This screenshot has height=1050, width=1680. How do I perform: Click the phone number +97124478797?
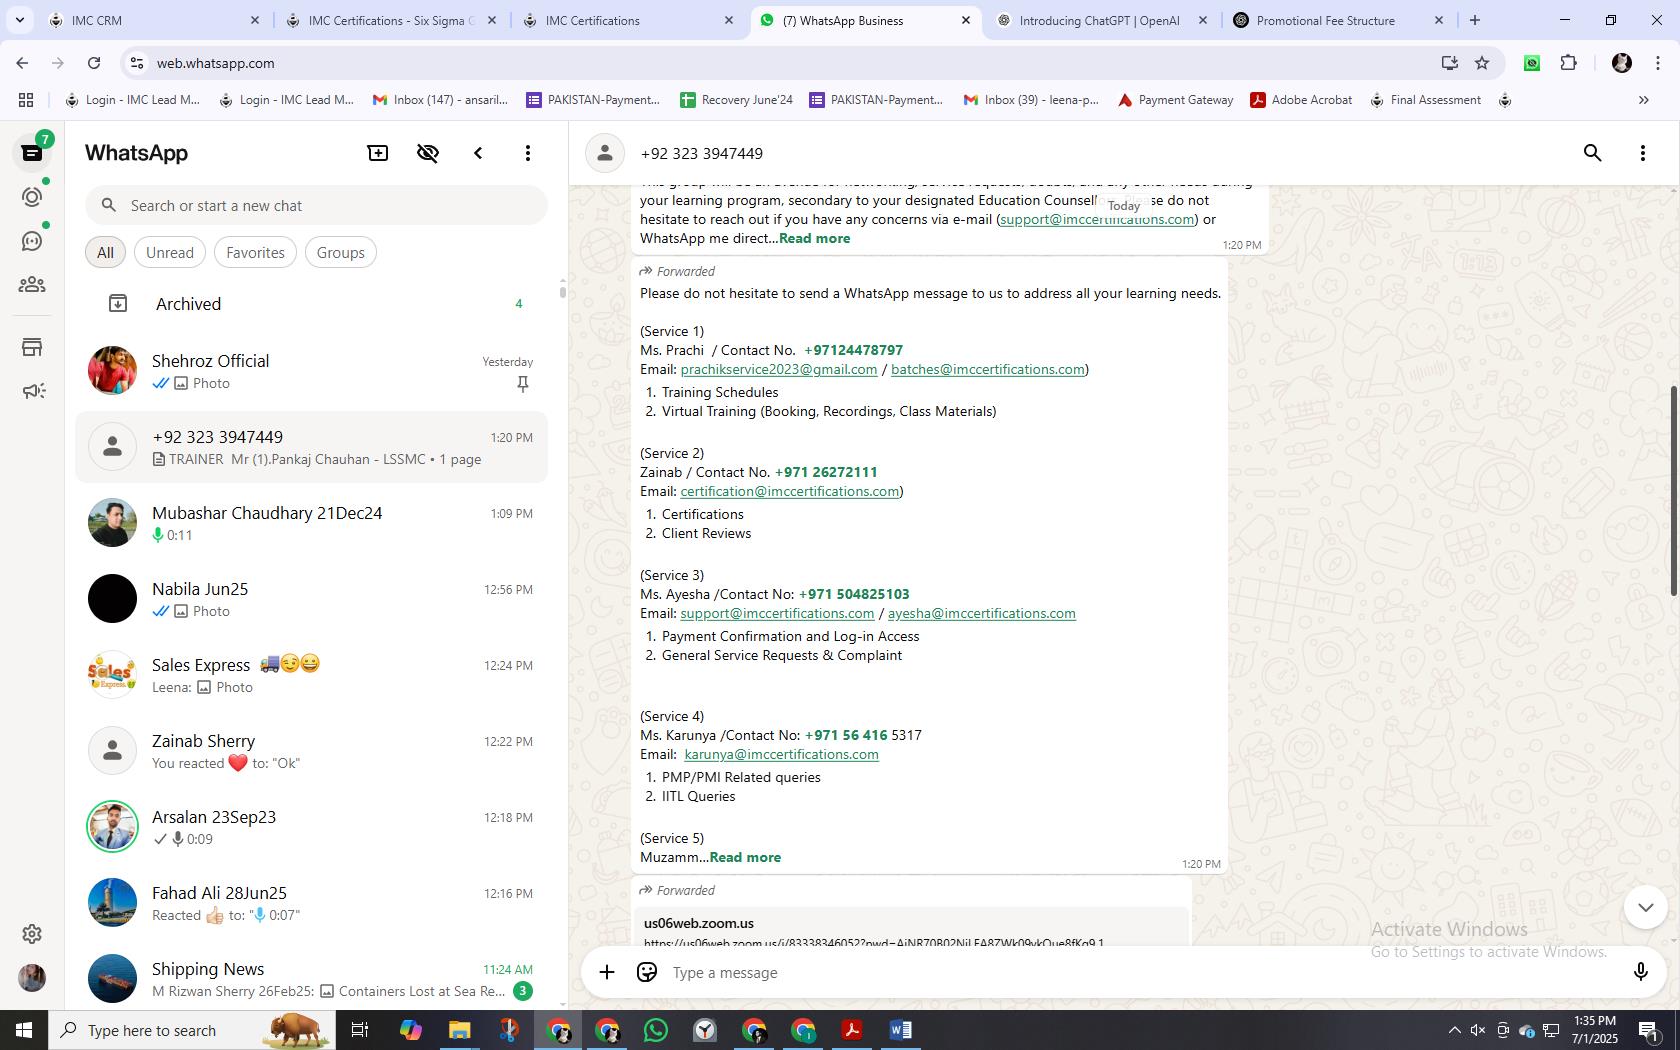click(853, 350)
